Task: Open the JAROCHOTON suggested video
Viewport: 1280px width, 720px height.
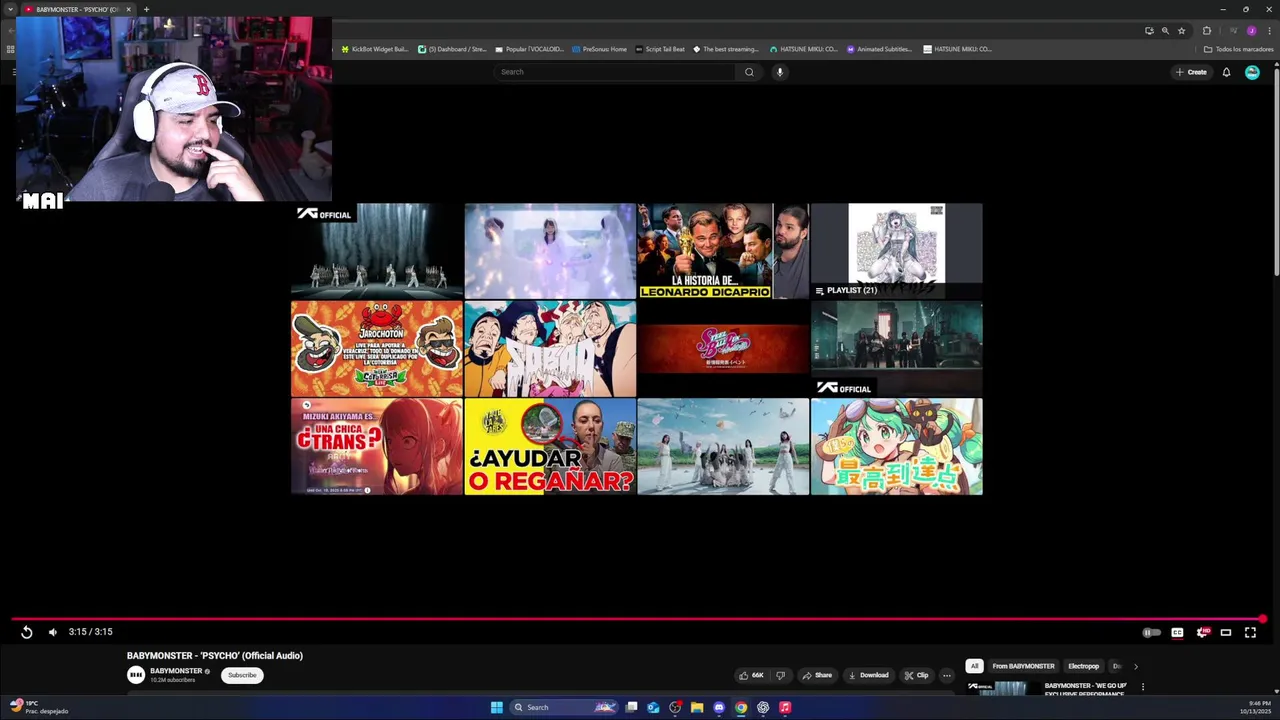Action: (377, 349)
